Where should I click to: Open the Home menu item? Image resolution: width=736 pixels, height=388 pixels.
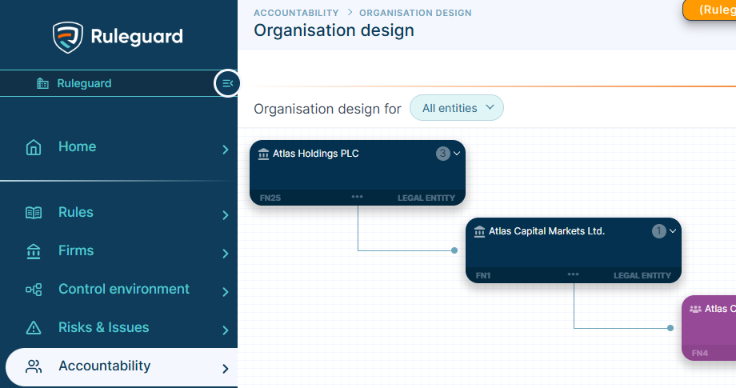[77, 147]
